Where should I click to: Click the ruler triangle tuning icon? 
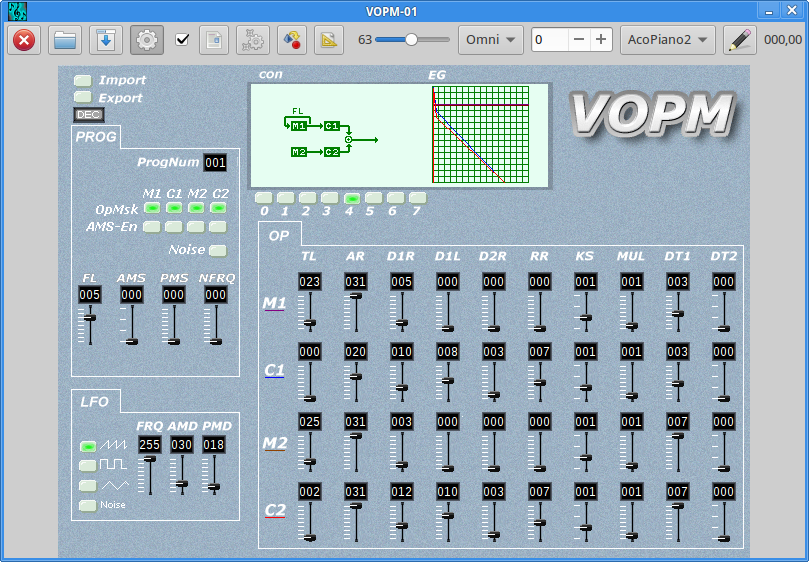click(329, 40)
